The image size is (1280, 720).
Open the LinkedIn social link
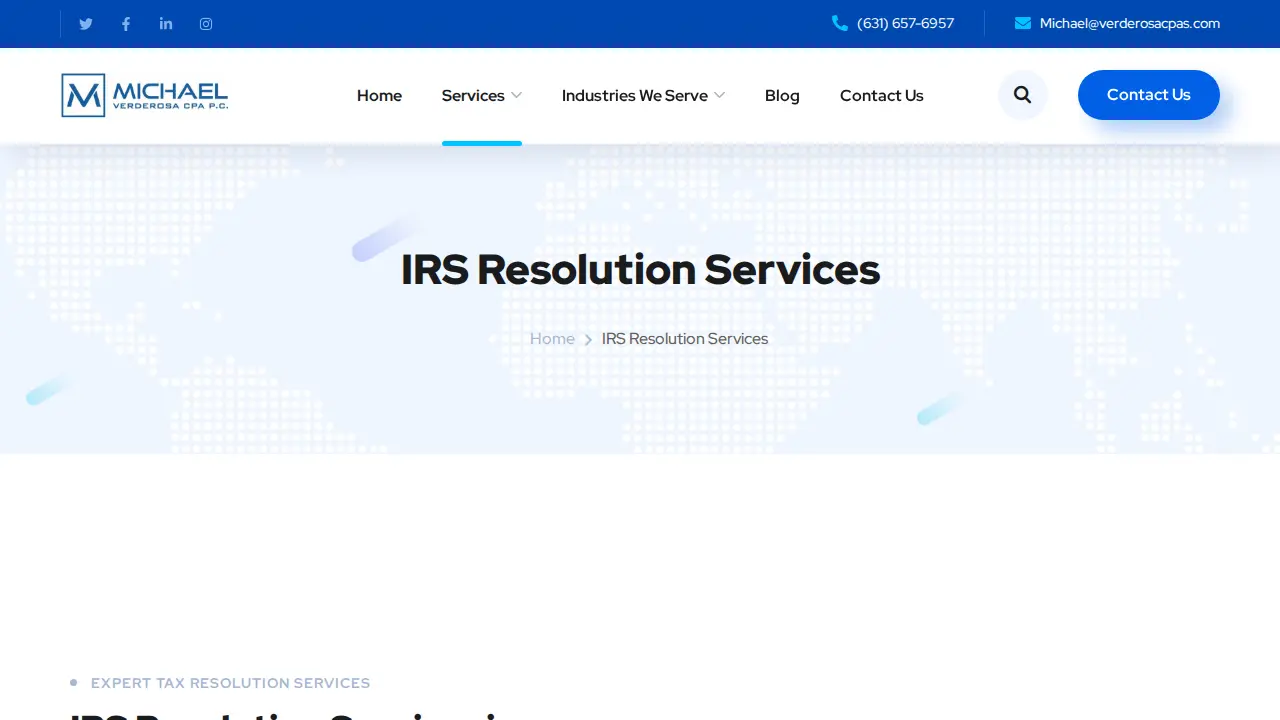pyautogui.click(x=166, y=24)
